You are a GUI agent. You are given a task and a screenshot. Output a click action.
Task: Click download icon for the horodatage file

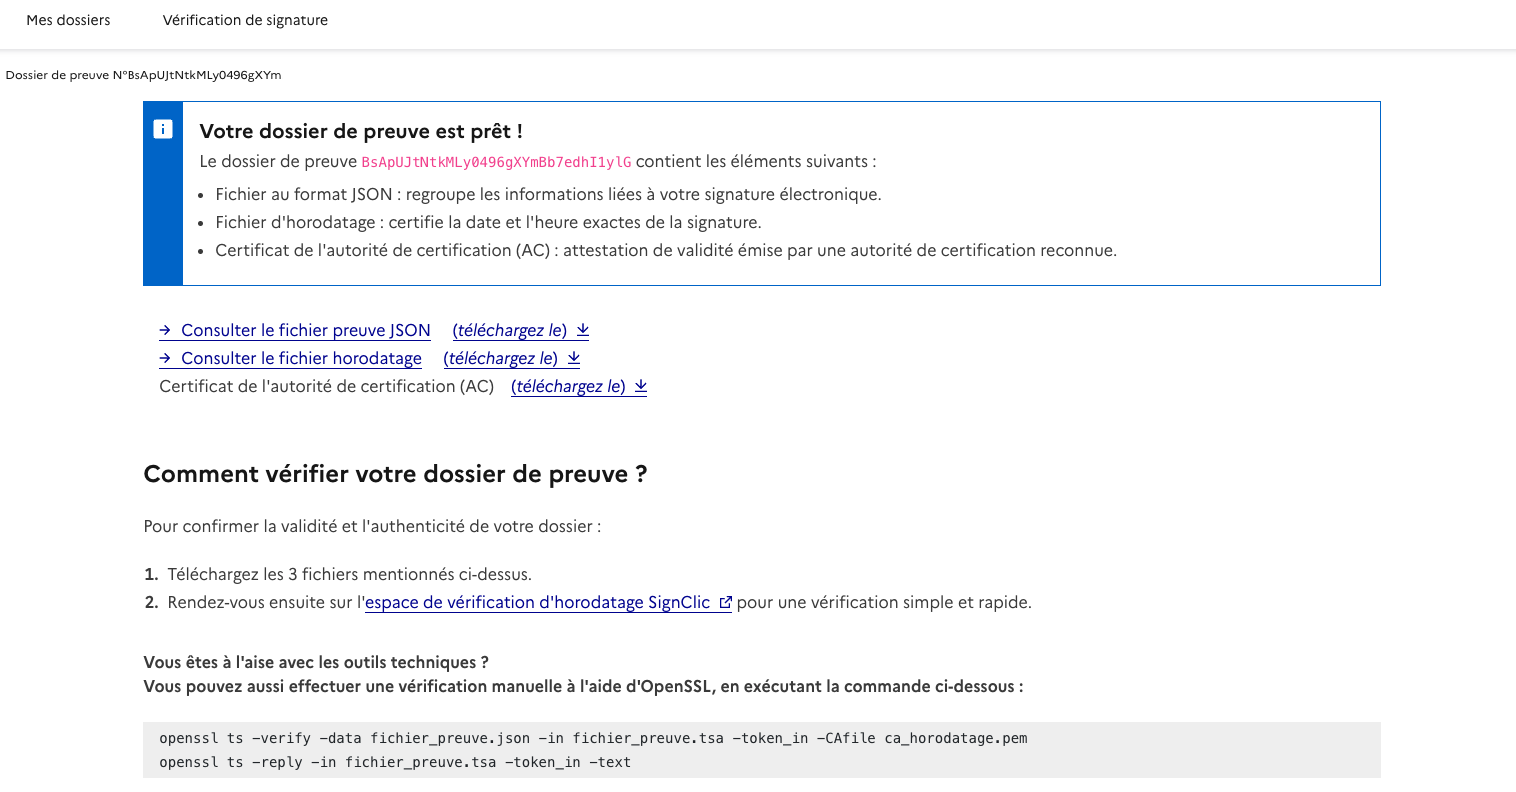click(574, 358)
